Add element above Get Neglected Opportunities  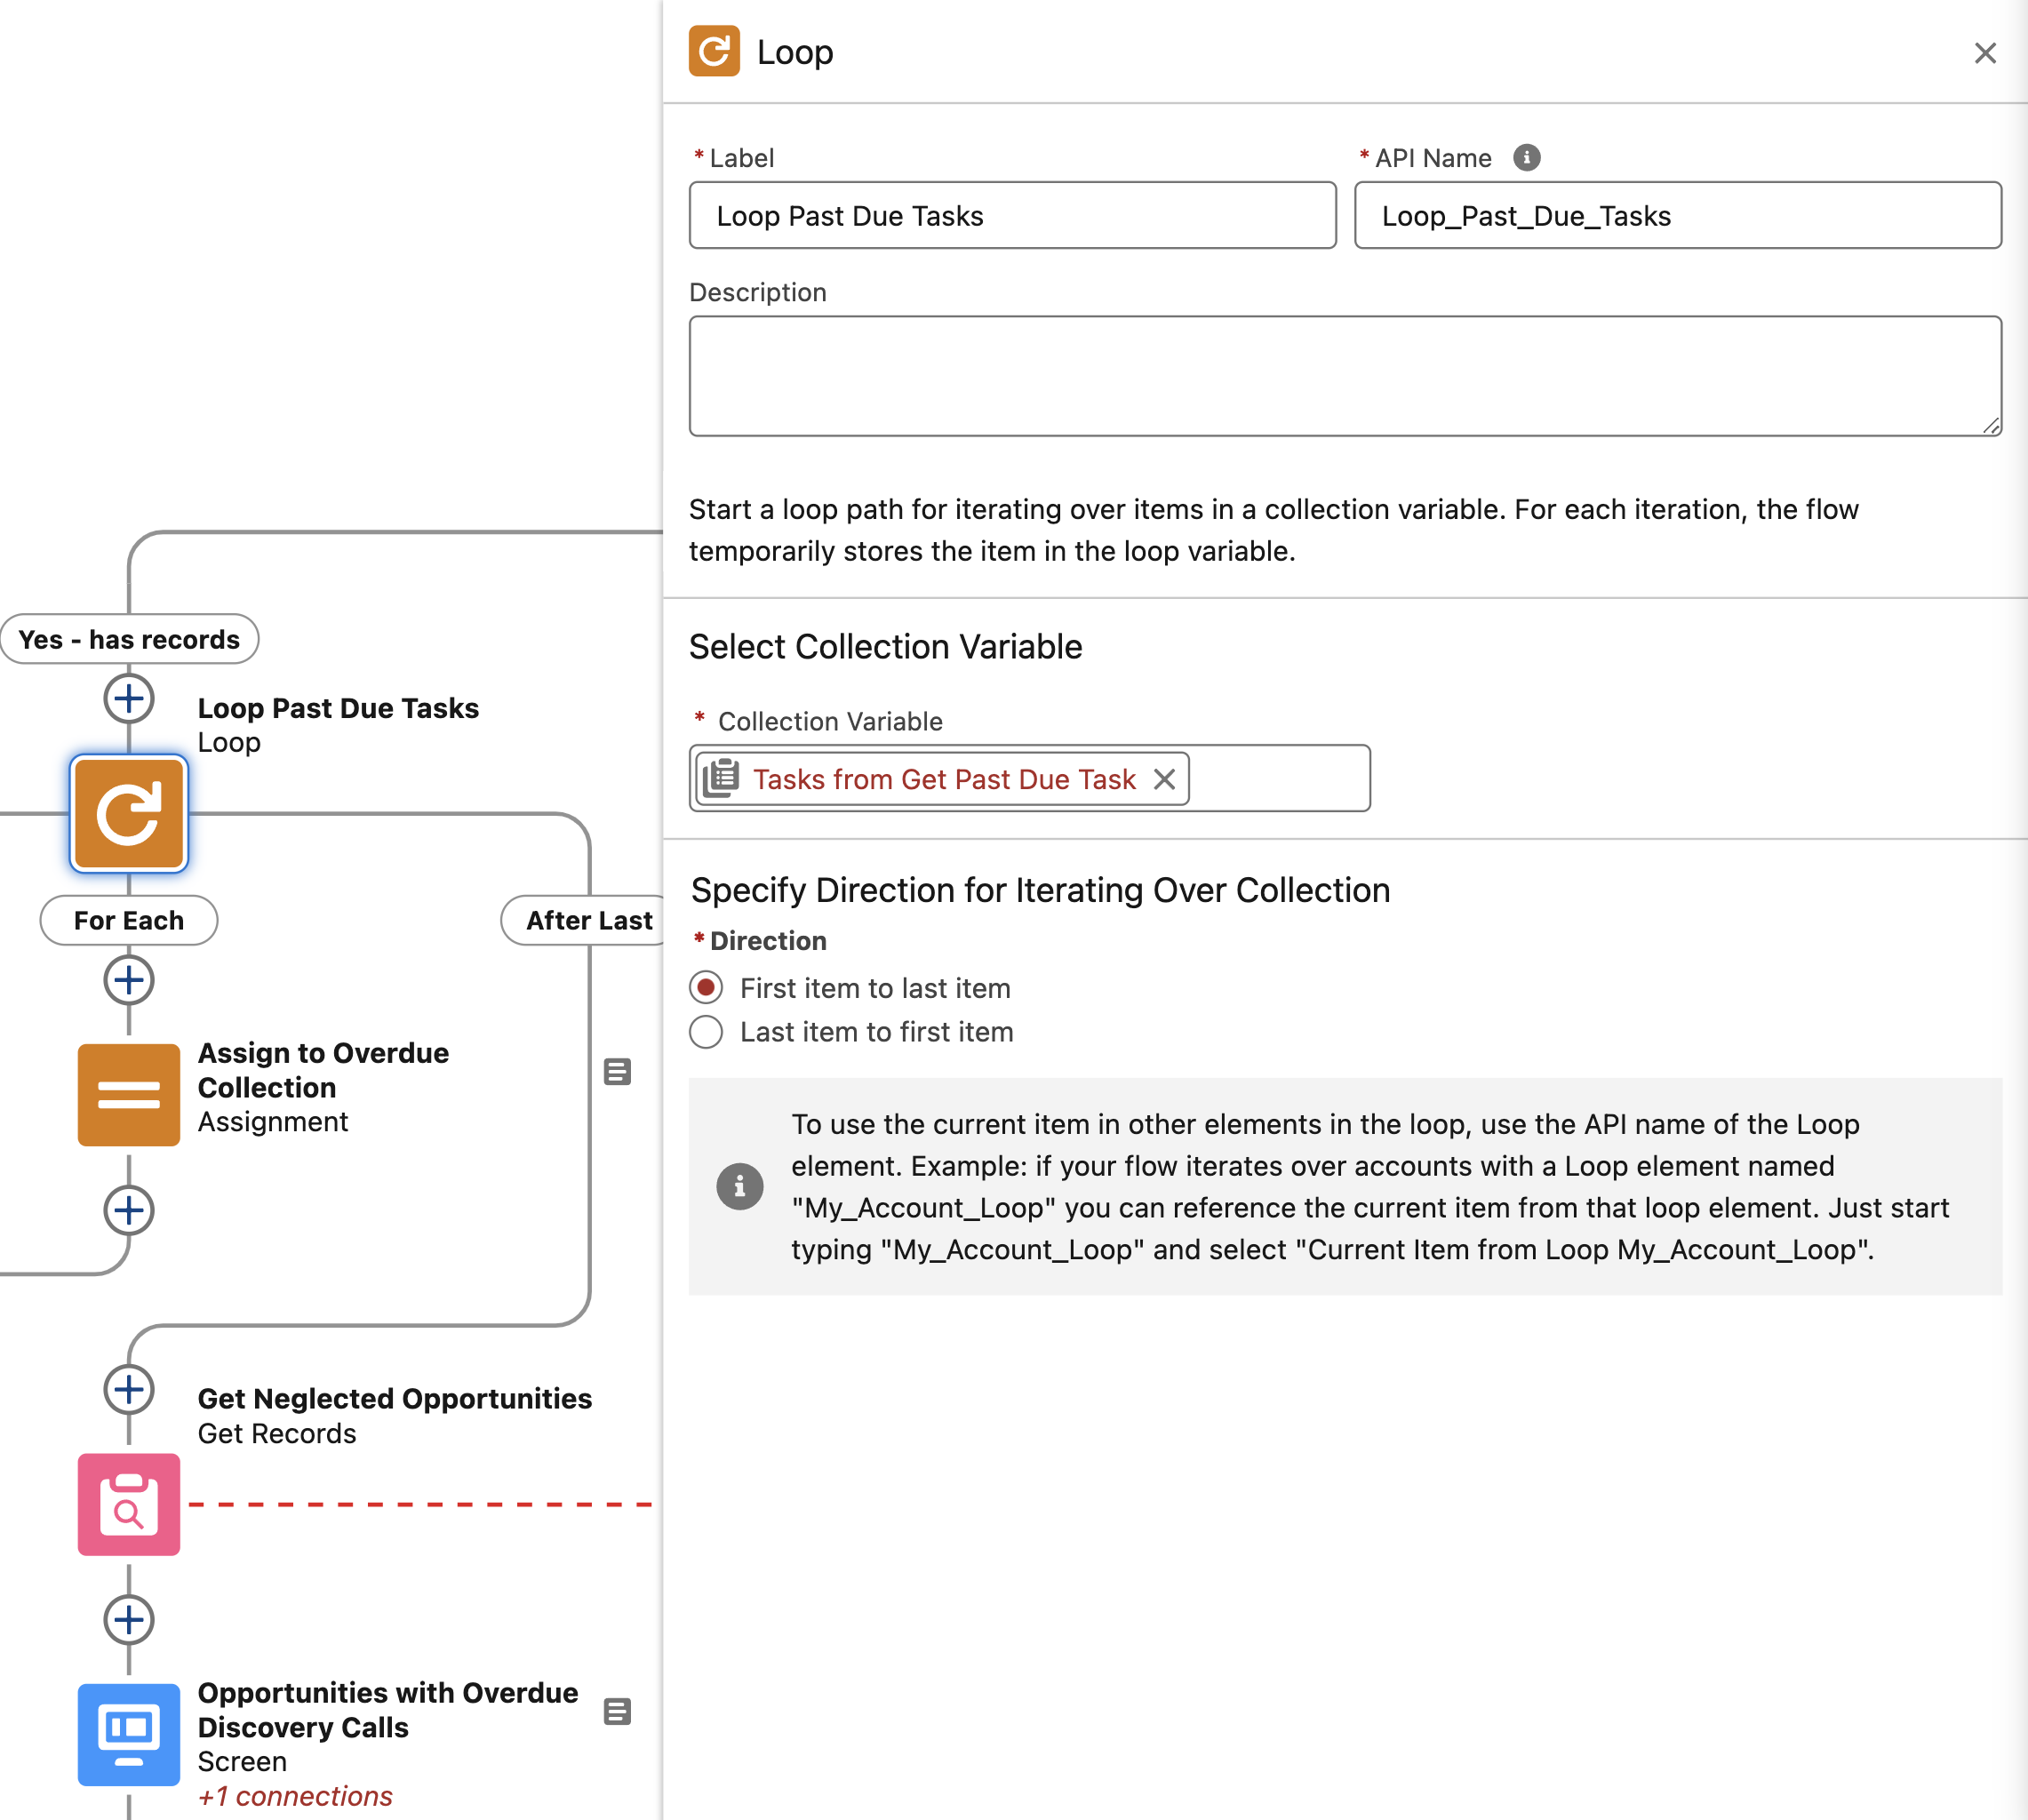tap(129, 1389)
